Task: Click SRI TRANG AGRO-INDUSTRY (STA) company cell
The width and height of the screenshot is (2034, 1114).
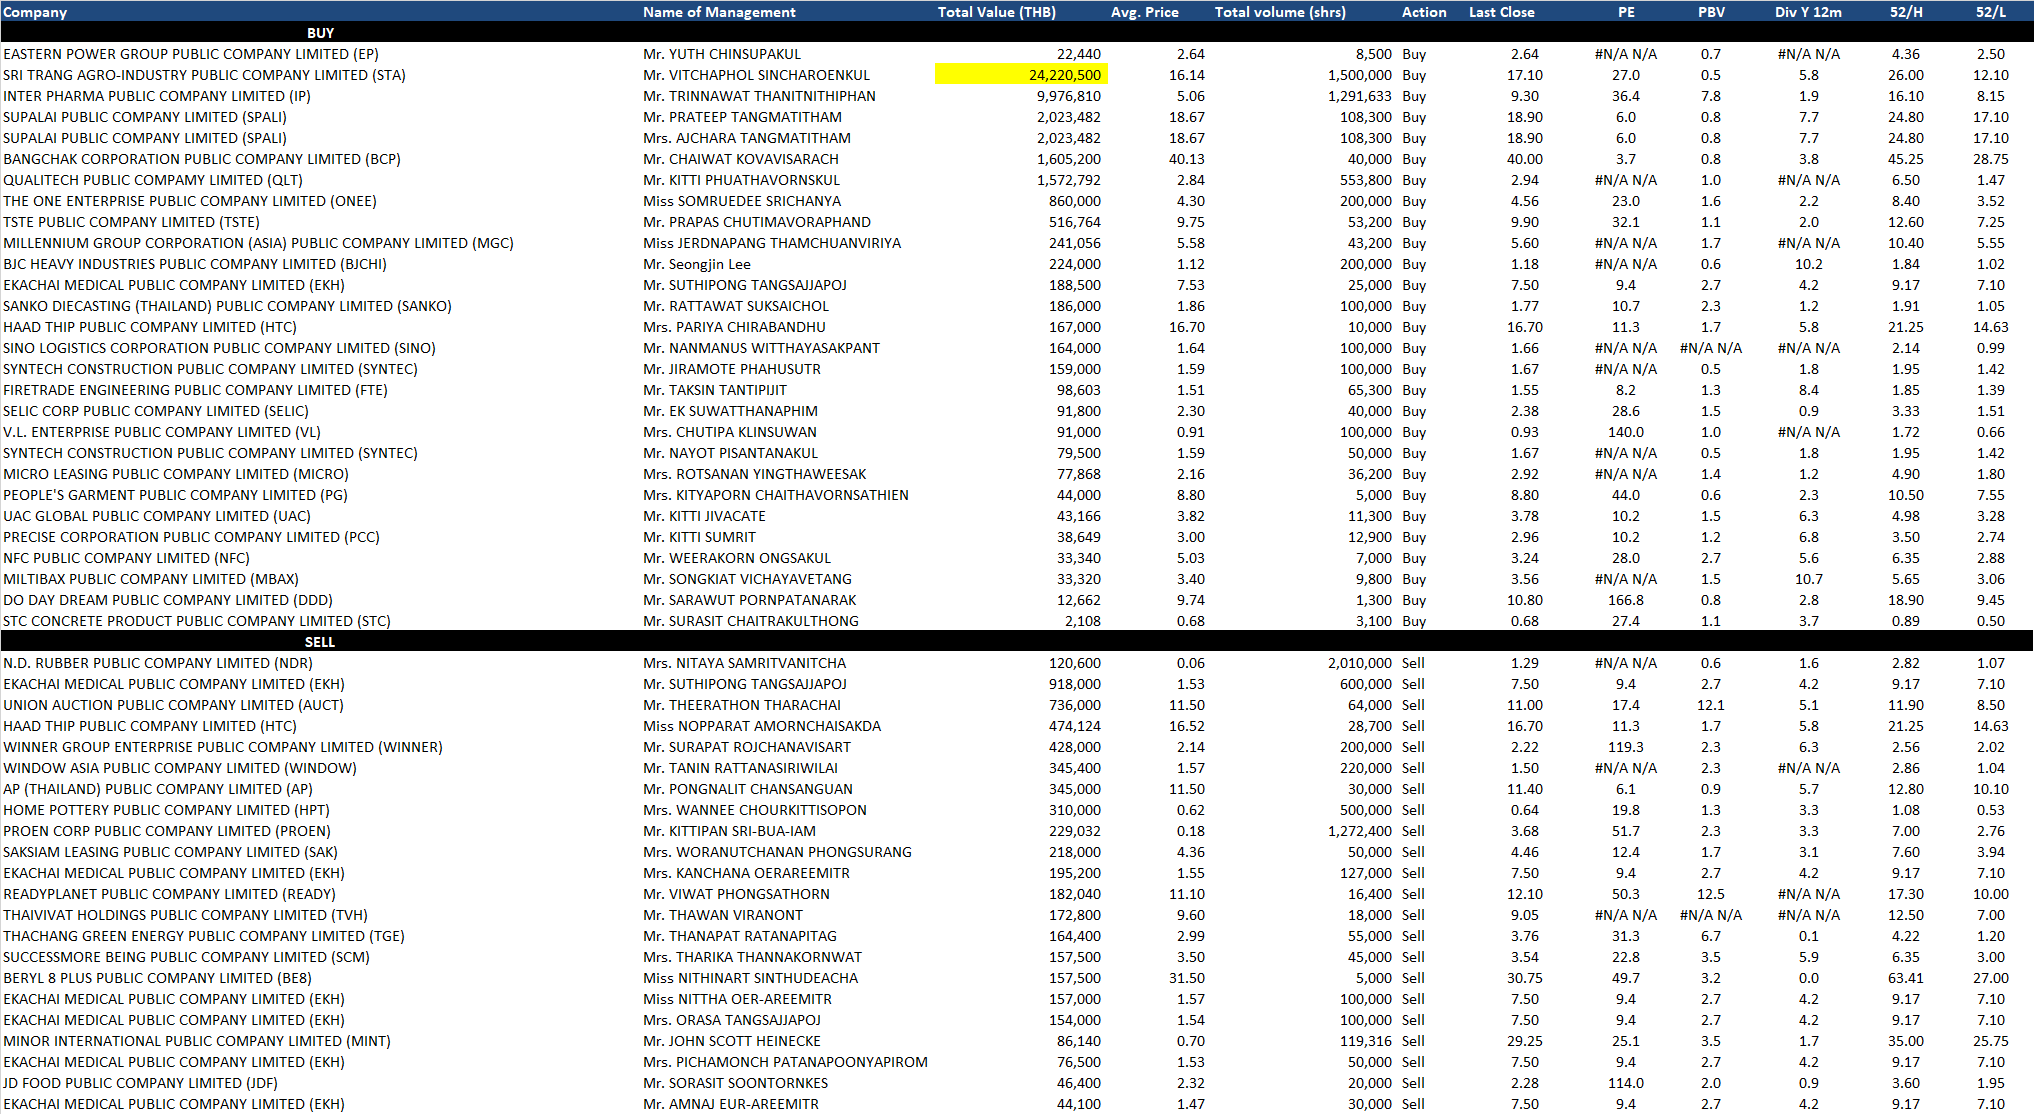Action: coord(204,75)
